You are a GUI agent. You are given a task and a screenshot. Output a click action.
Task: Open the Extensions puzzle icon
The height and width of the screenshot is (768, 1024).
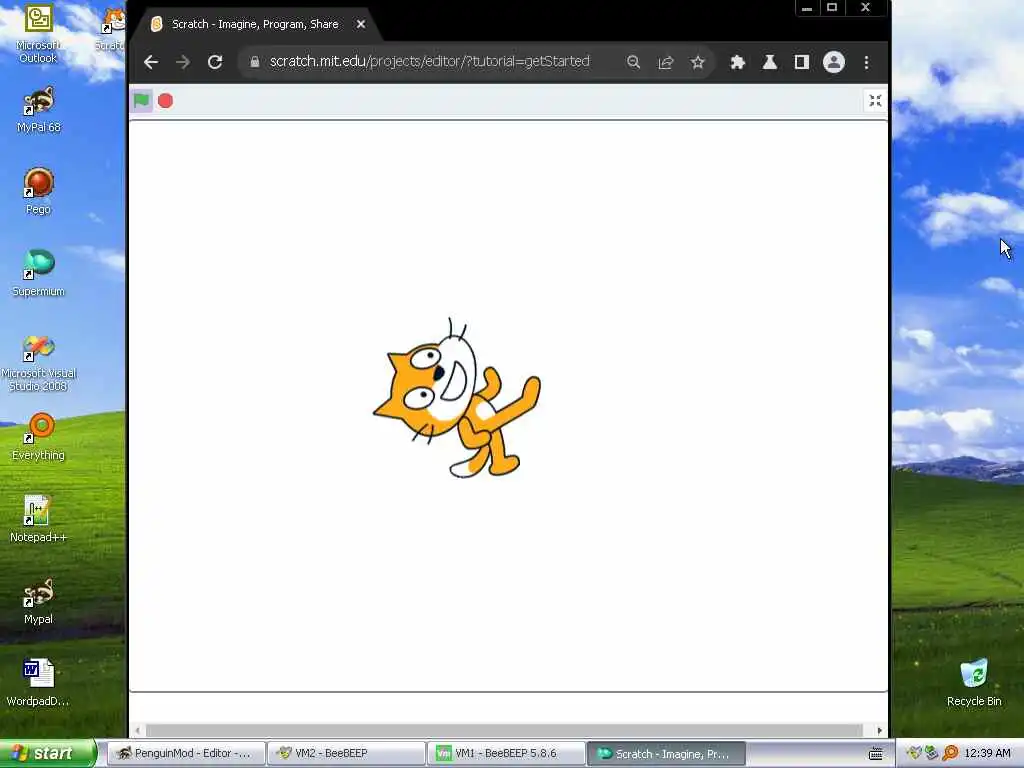(737, 62)
